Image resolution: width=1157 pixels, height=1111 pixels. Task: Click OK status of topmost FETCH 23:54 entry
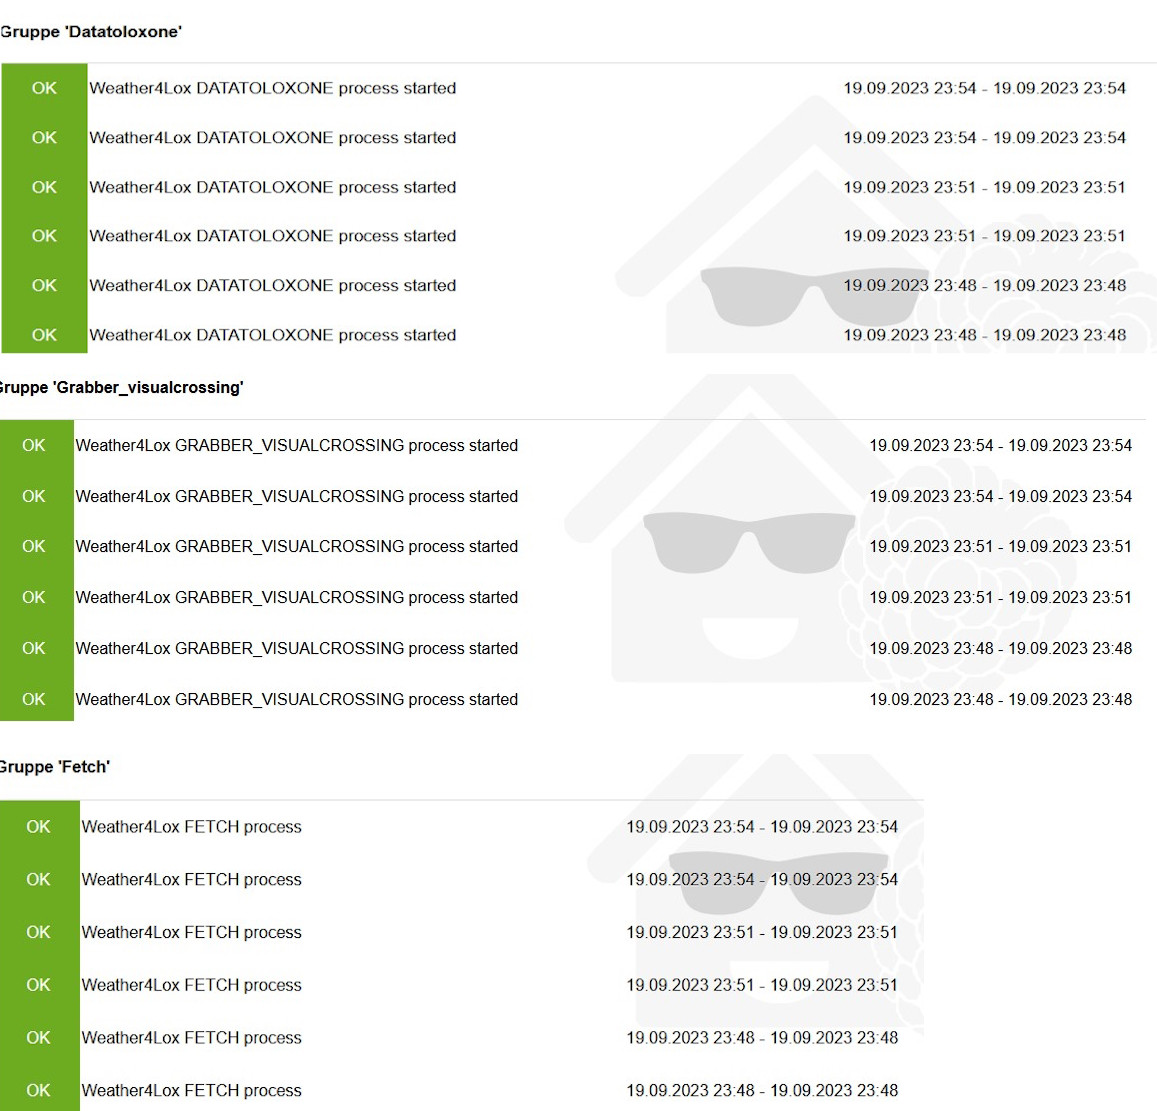[38, 826]
